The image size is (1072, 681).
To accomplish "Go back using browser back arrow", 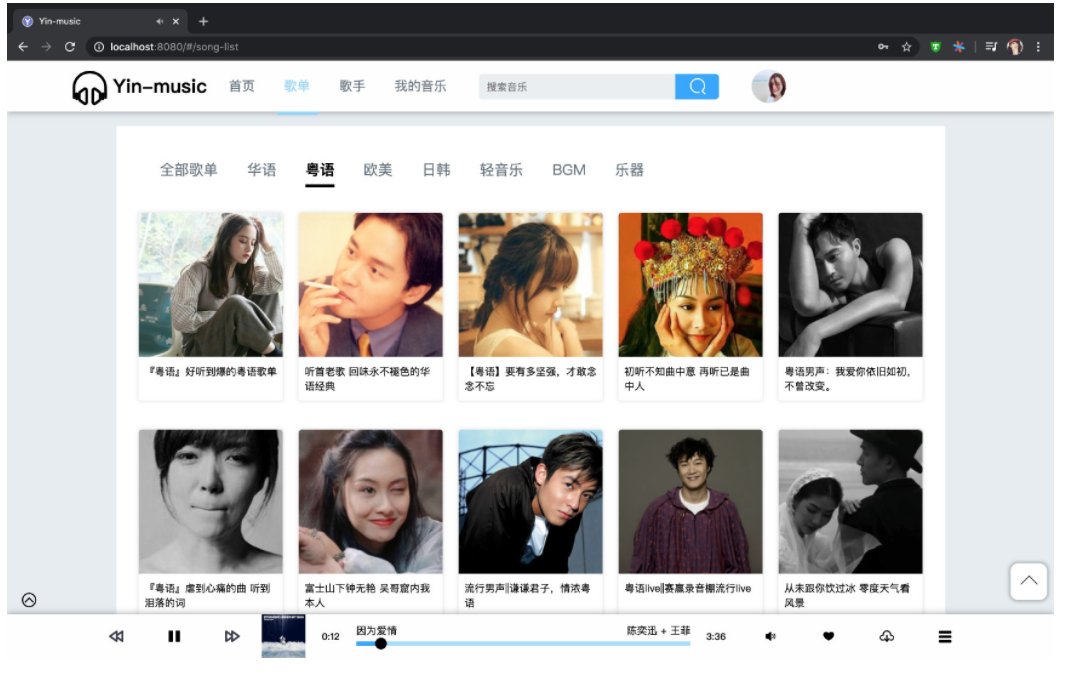I will click(x=23, y=46).
